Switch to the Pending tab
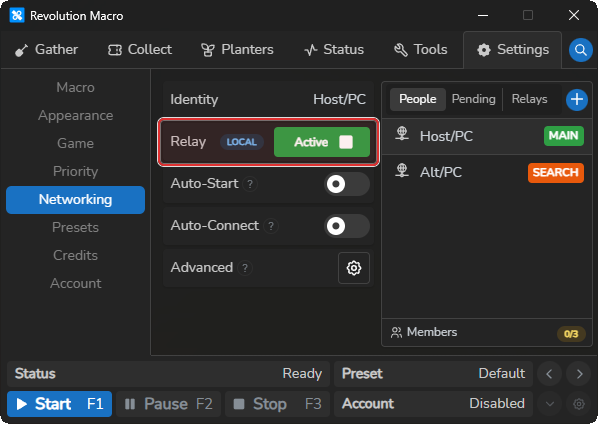This screenshot has width=598, height=424. tap(474, 99)
